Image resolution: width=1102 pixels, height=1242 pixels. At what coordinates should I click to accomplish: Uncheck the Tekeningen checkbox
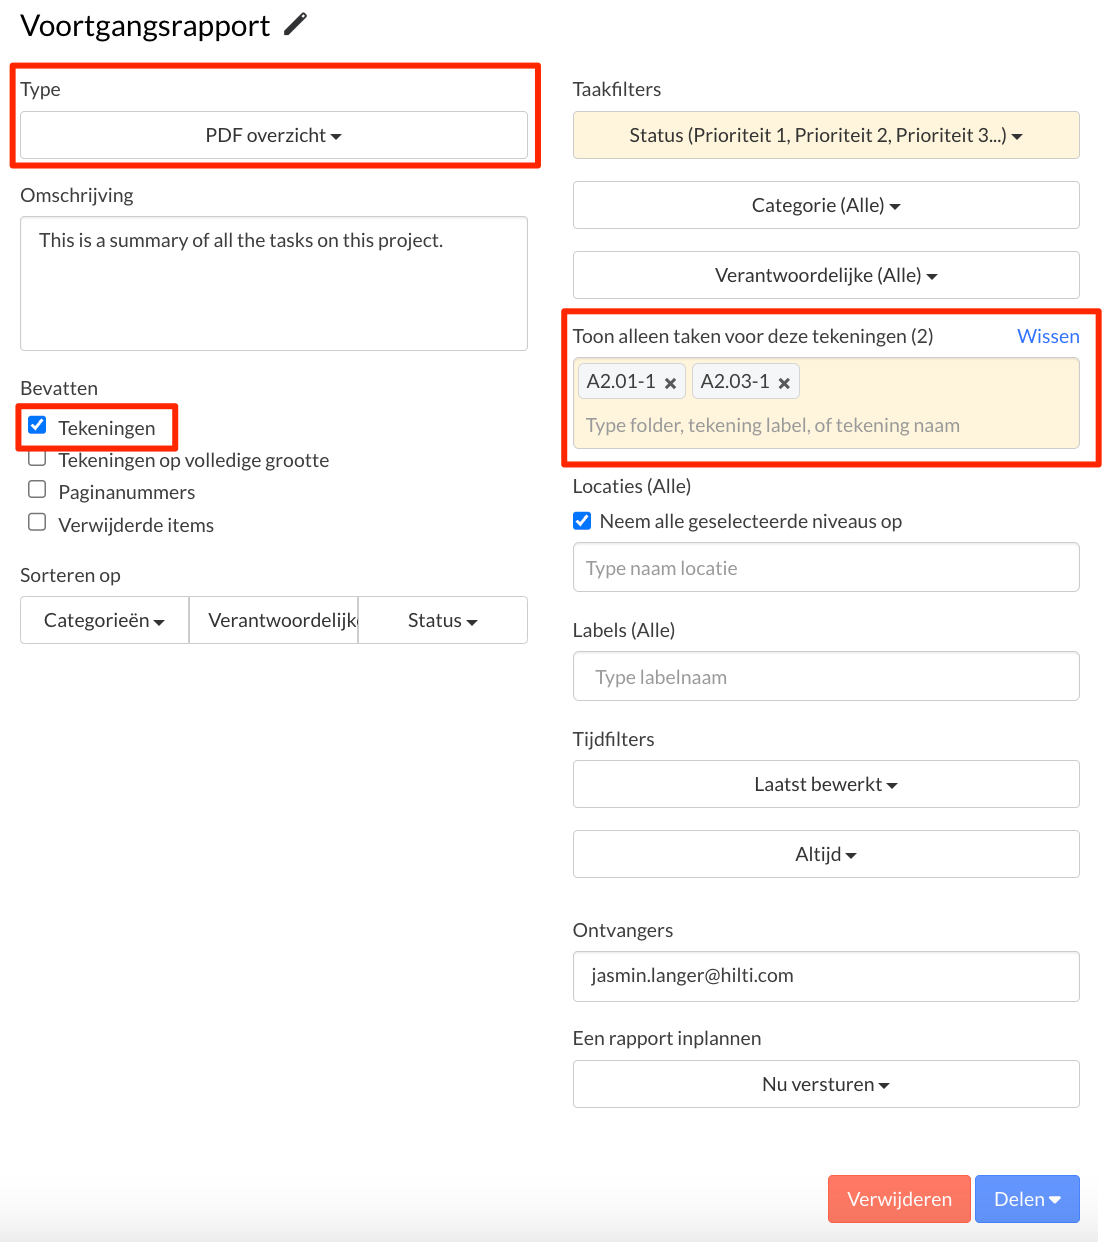(37, 425)
